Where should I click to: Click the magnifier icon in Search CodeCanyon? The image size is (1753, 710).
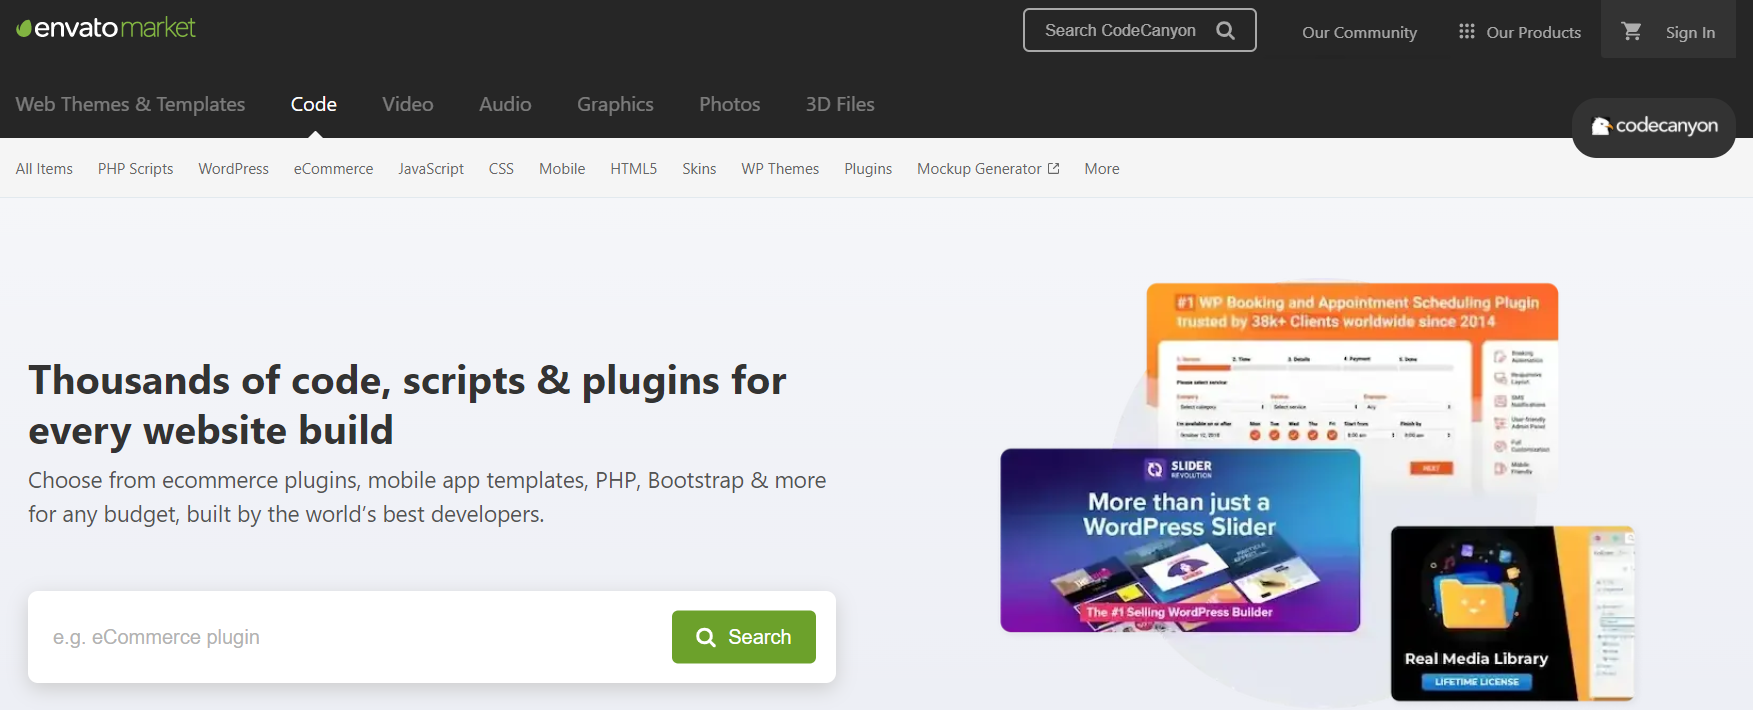pyautogui.click(x=1225, y=31)
